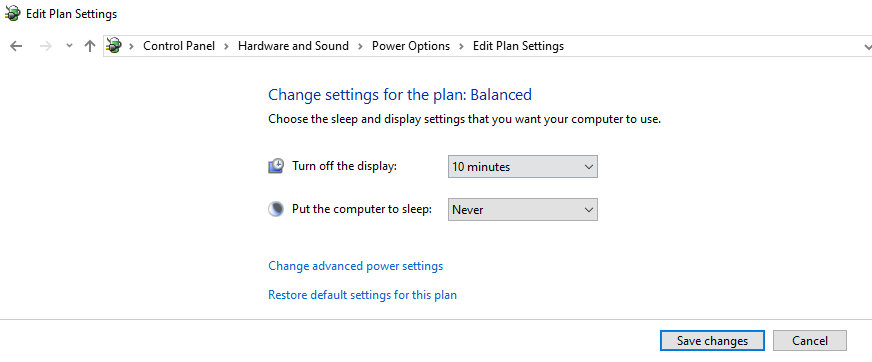Go up one level with up arrow

pyautogui.click(x=90, y=46)
